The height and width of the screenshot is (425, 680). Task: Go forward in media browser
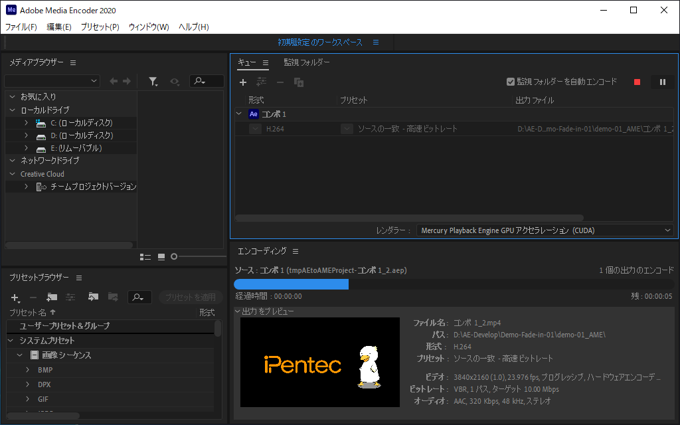(127, 81)
